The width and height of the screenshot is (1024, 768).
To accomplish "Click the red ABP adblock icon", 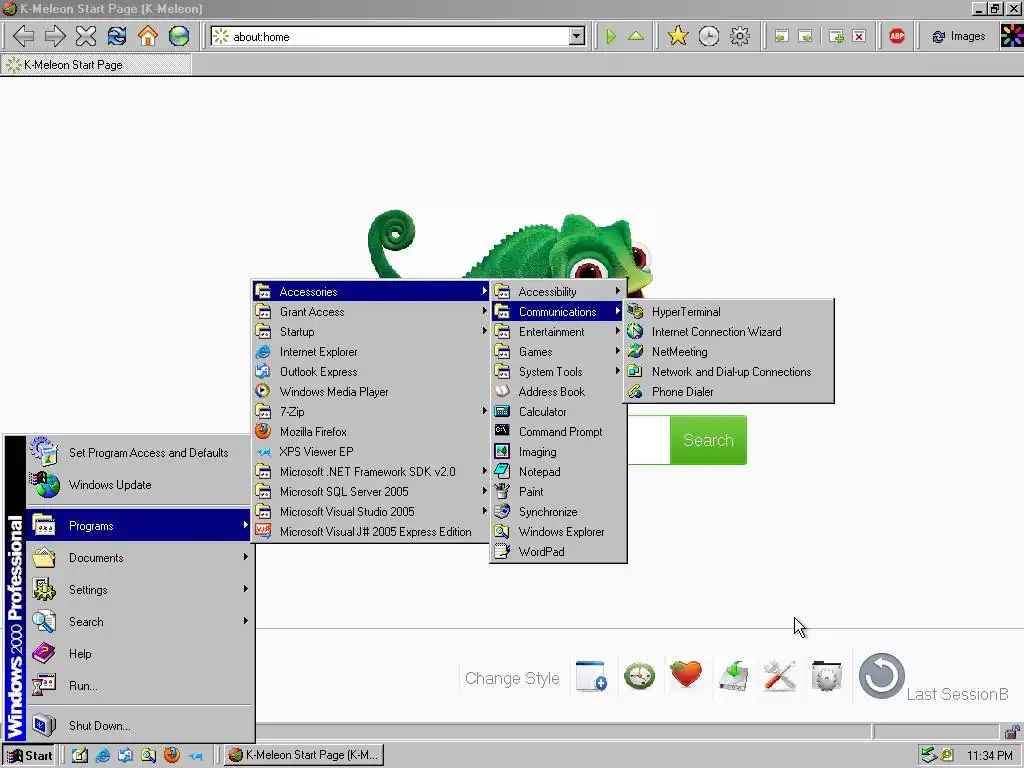I will [x=897, y=36].
